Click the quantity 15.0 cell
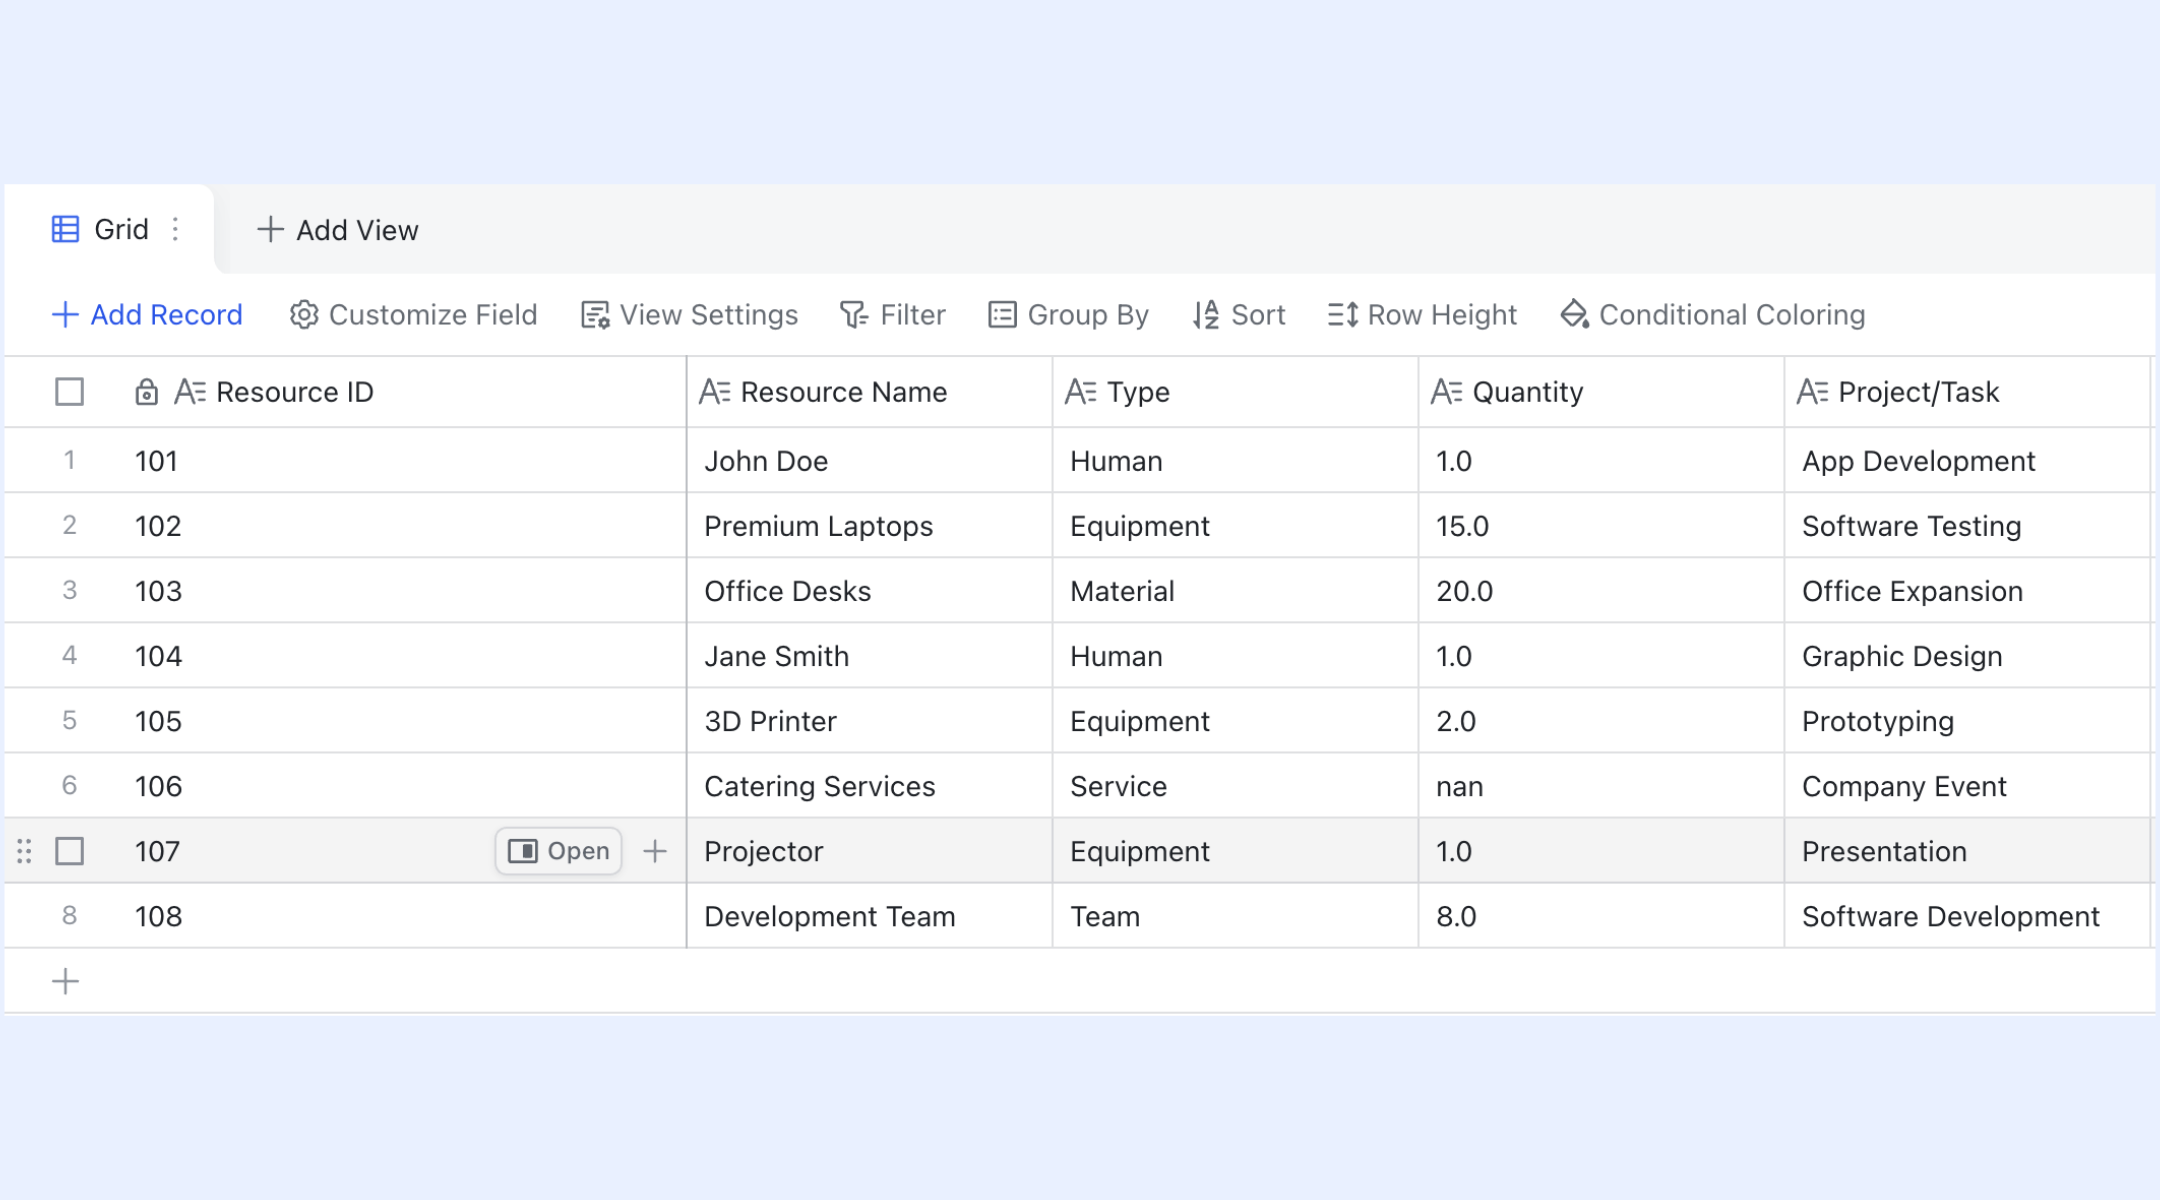Viewport: 2160px width, 1200px height. (1602, 526)
